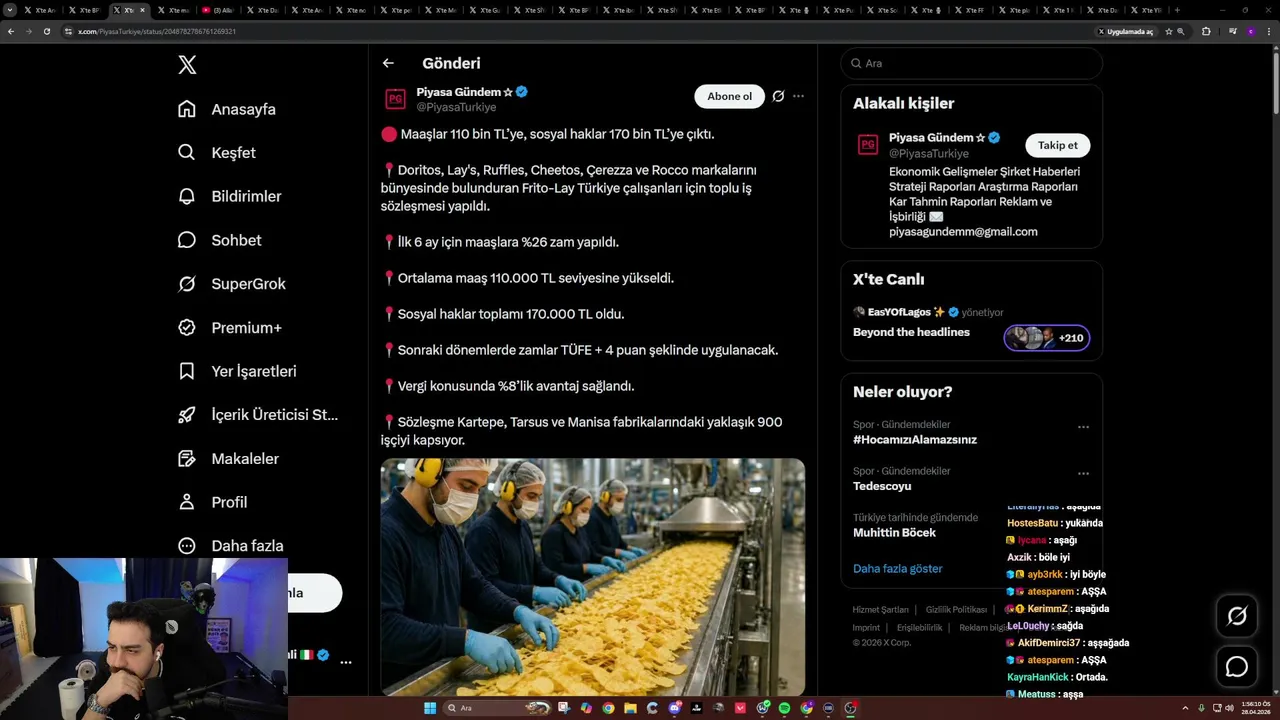The height and width of the screenshot is (720, 1280).
Task: Click the browser address bar
Action: (580, 31)
